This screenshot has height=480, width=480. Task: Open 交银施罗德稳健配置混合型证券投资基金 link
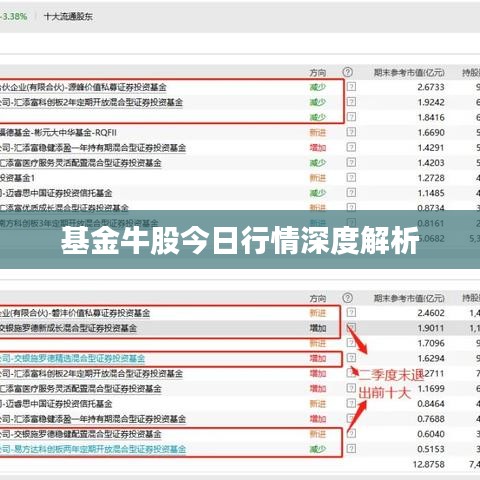click(81, 434)
